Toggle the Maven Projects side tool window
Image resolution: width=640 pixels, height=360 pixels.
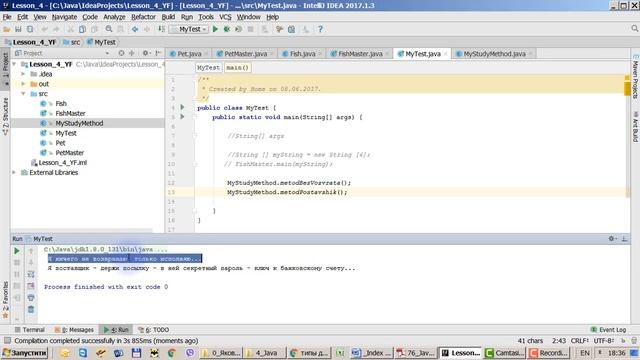click(635, 78)
